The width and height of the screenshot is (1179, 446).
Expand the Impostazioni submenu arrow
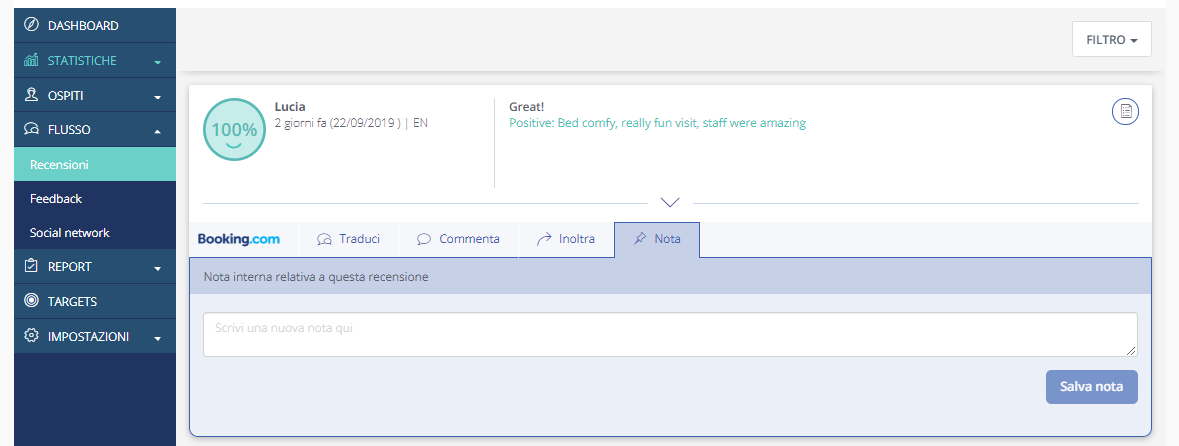(x=158, y=338)
